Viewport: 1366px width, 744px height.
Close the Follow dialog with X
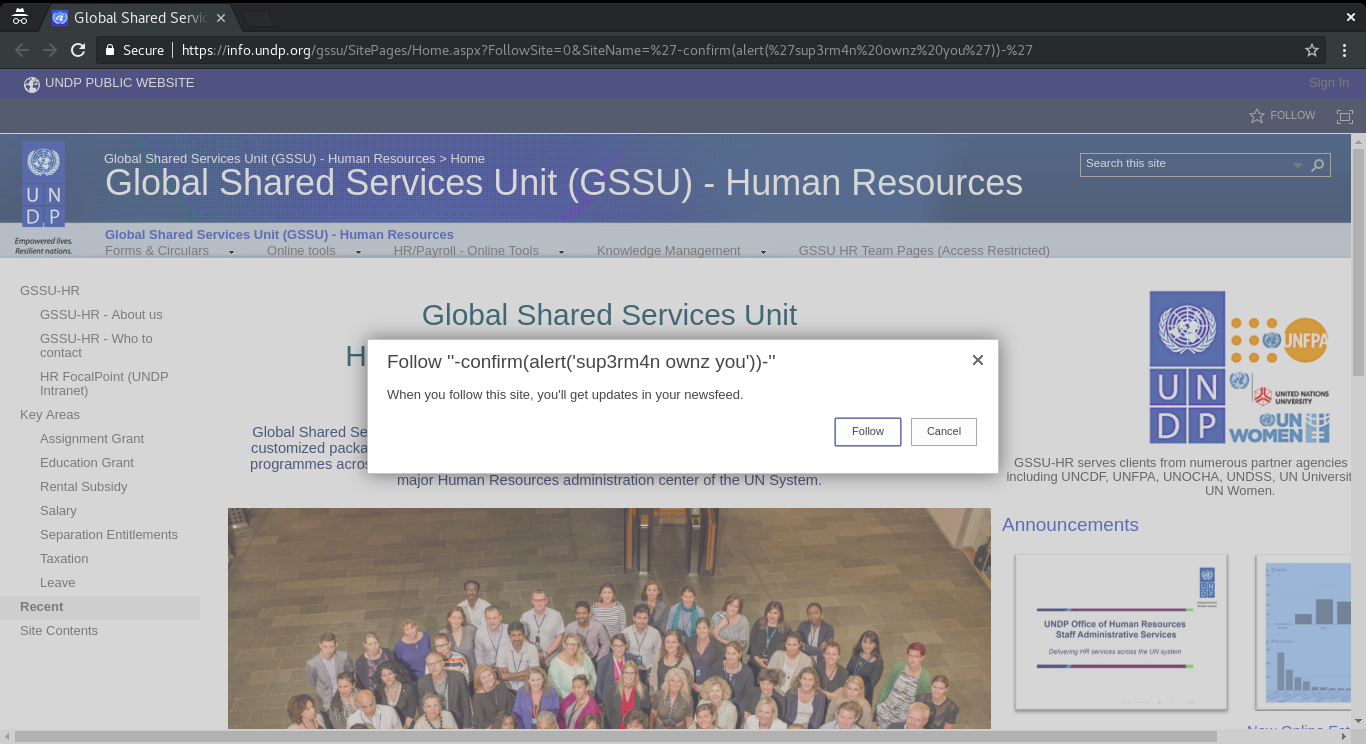[x=978, y=360]
